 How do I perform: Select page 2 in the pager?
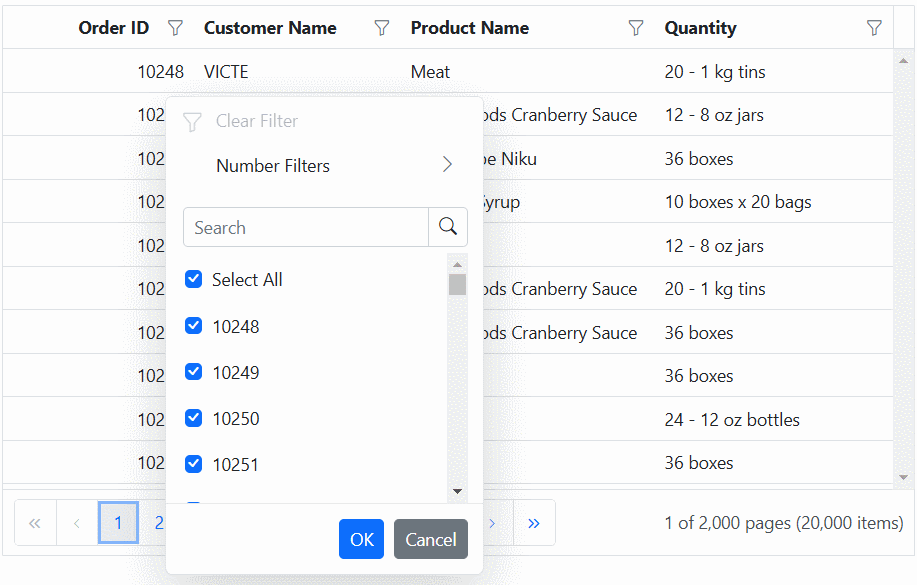pos(158,523)
